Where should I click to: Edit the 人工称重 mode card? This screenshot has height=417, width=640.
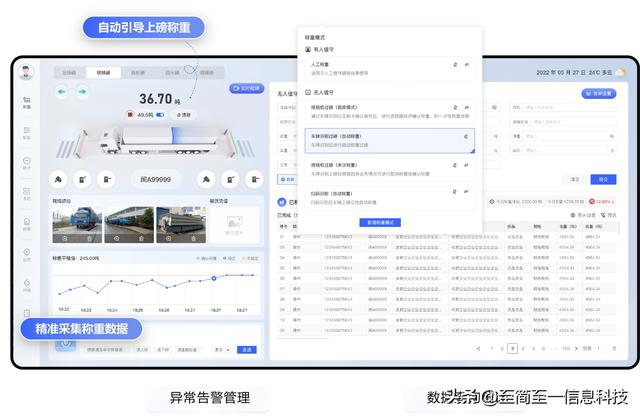(456, 64)
